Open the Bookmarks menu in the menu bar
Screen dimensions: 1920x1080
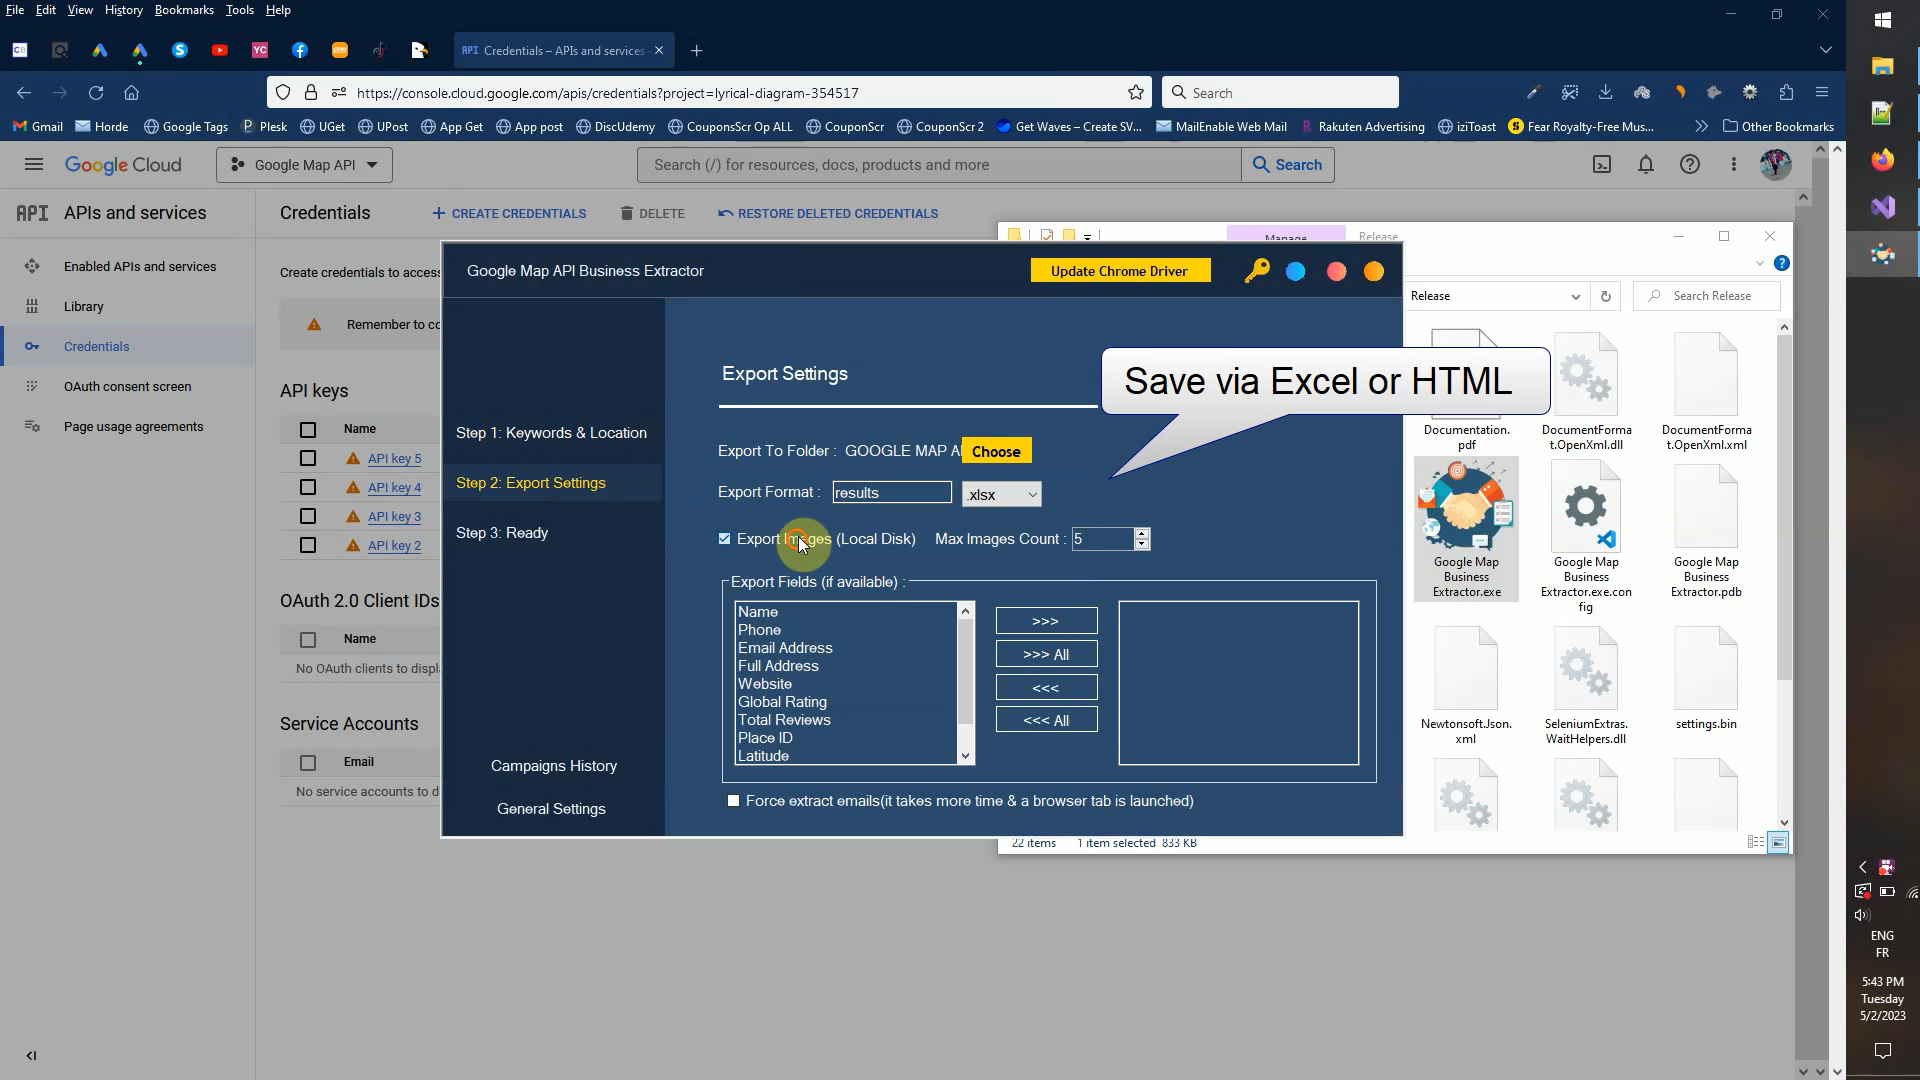(184, 10)
